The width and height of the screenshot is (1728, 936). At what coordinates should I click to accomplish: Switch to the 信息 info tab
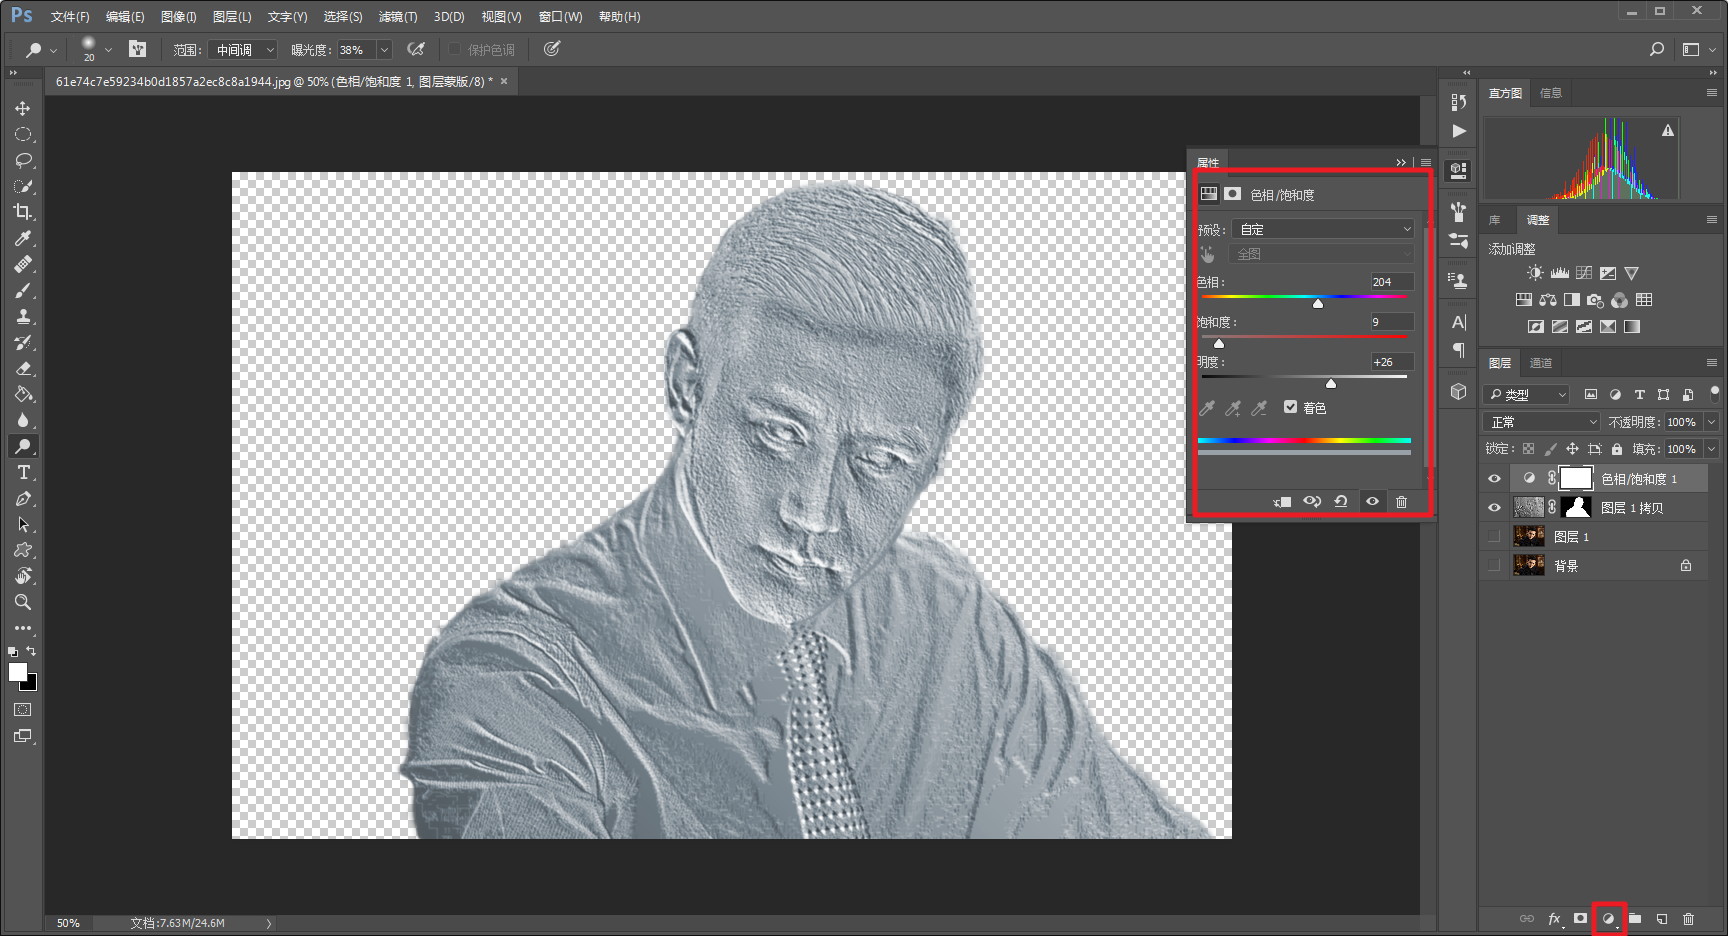1551,93
